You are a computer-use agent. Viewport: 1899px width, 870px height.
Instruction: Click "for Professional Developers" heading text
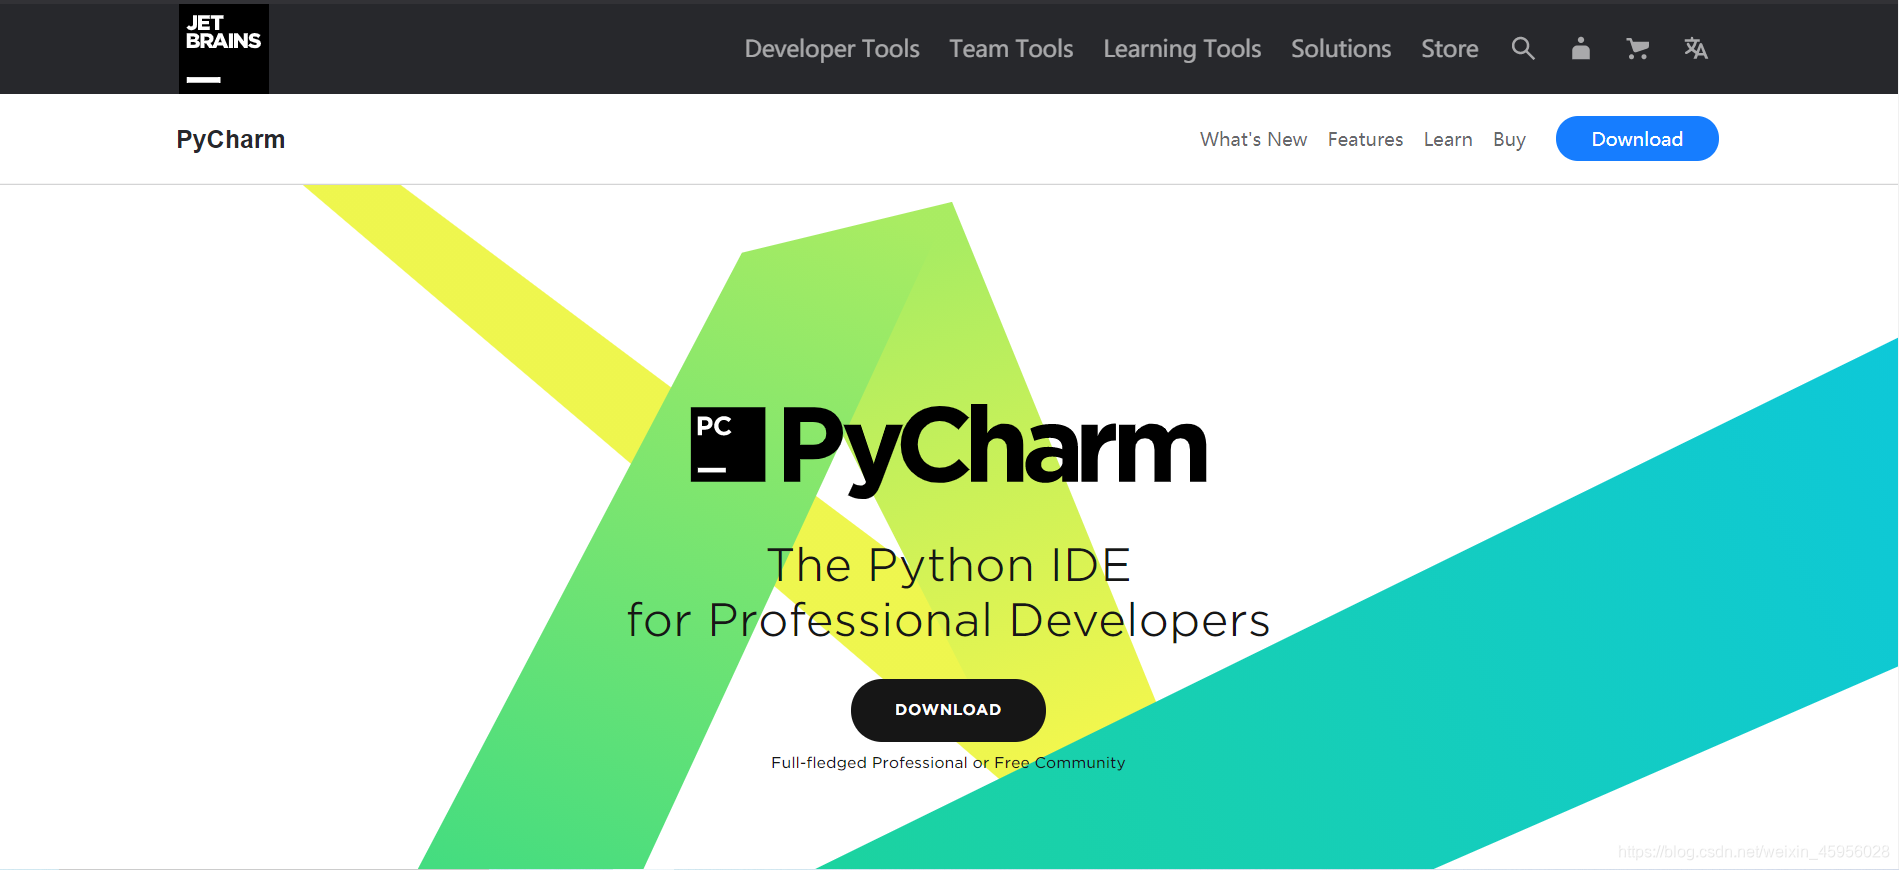[x=948, y=620]
